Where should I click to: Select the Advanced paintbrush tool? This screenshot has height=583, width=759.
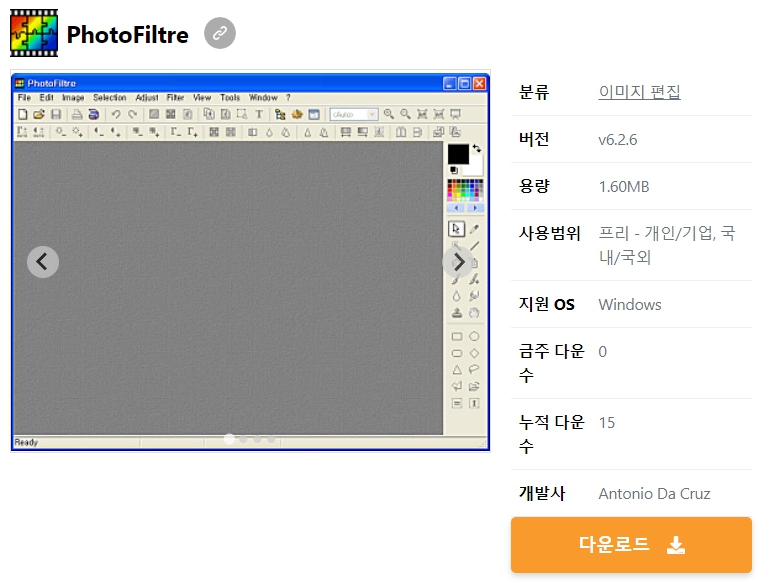click(x=474, y=279)
